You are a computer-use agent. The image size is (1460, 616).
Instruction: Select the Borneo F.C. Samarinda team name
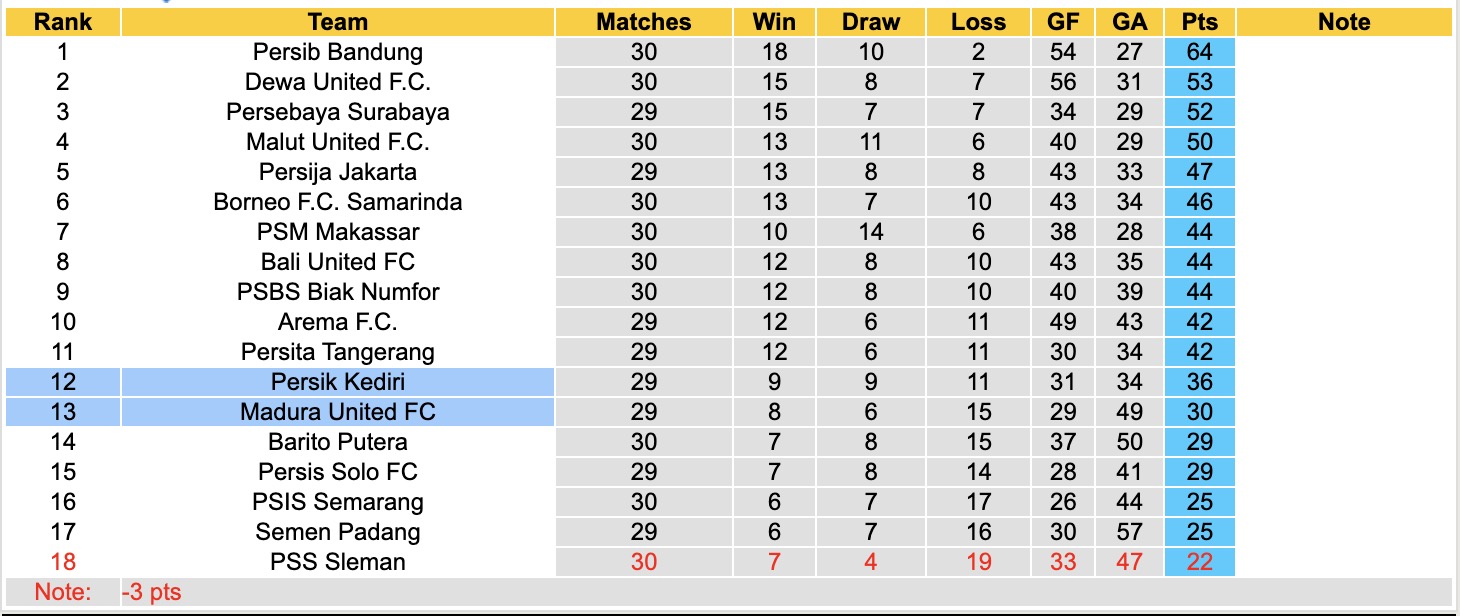coord(338,202)
